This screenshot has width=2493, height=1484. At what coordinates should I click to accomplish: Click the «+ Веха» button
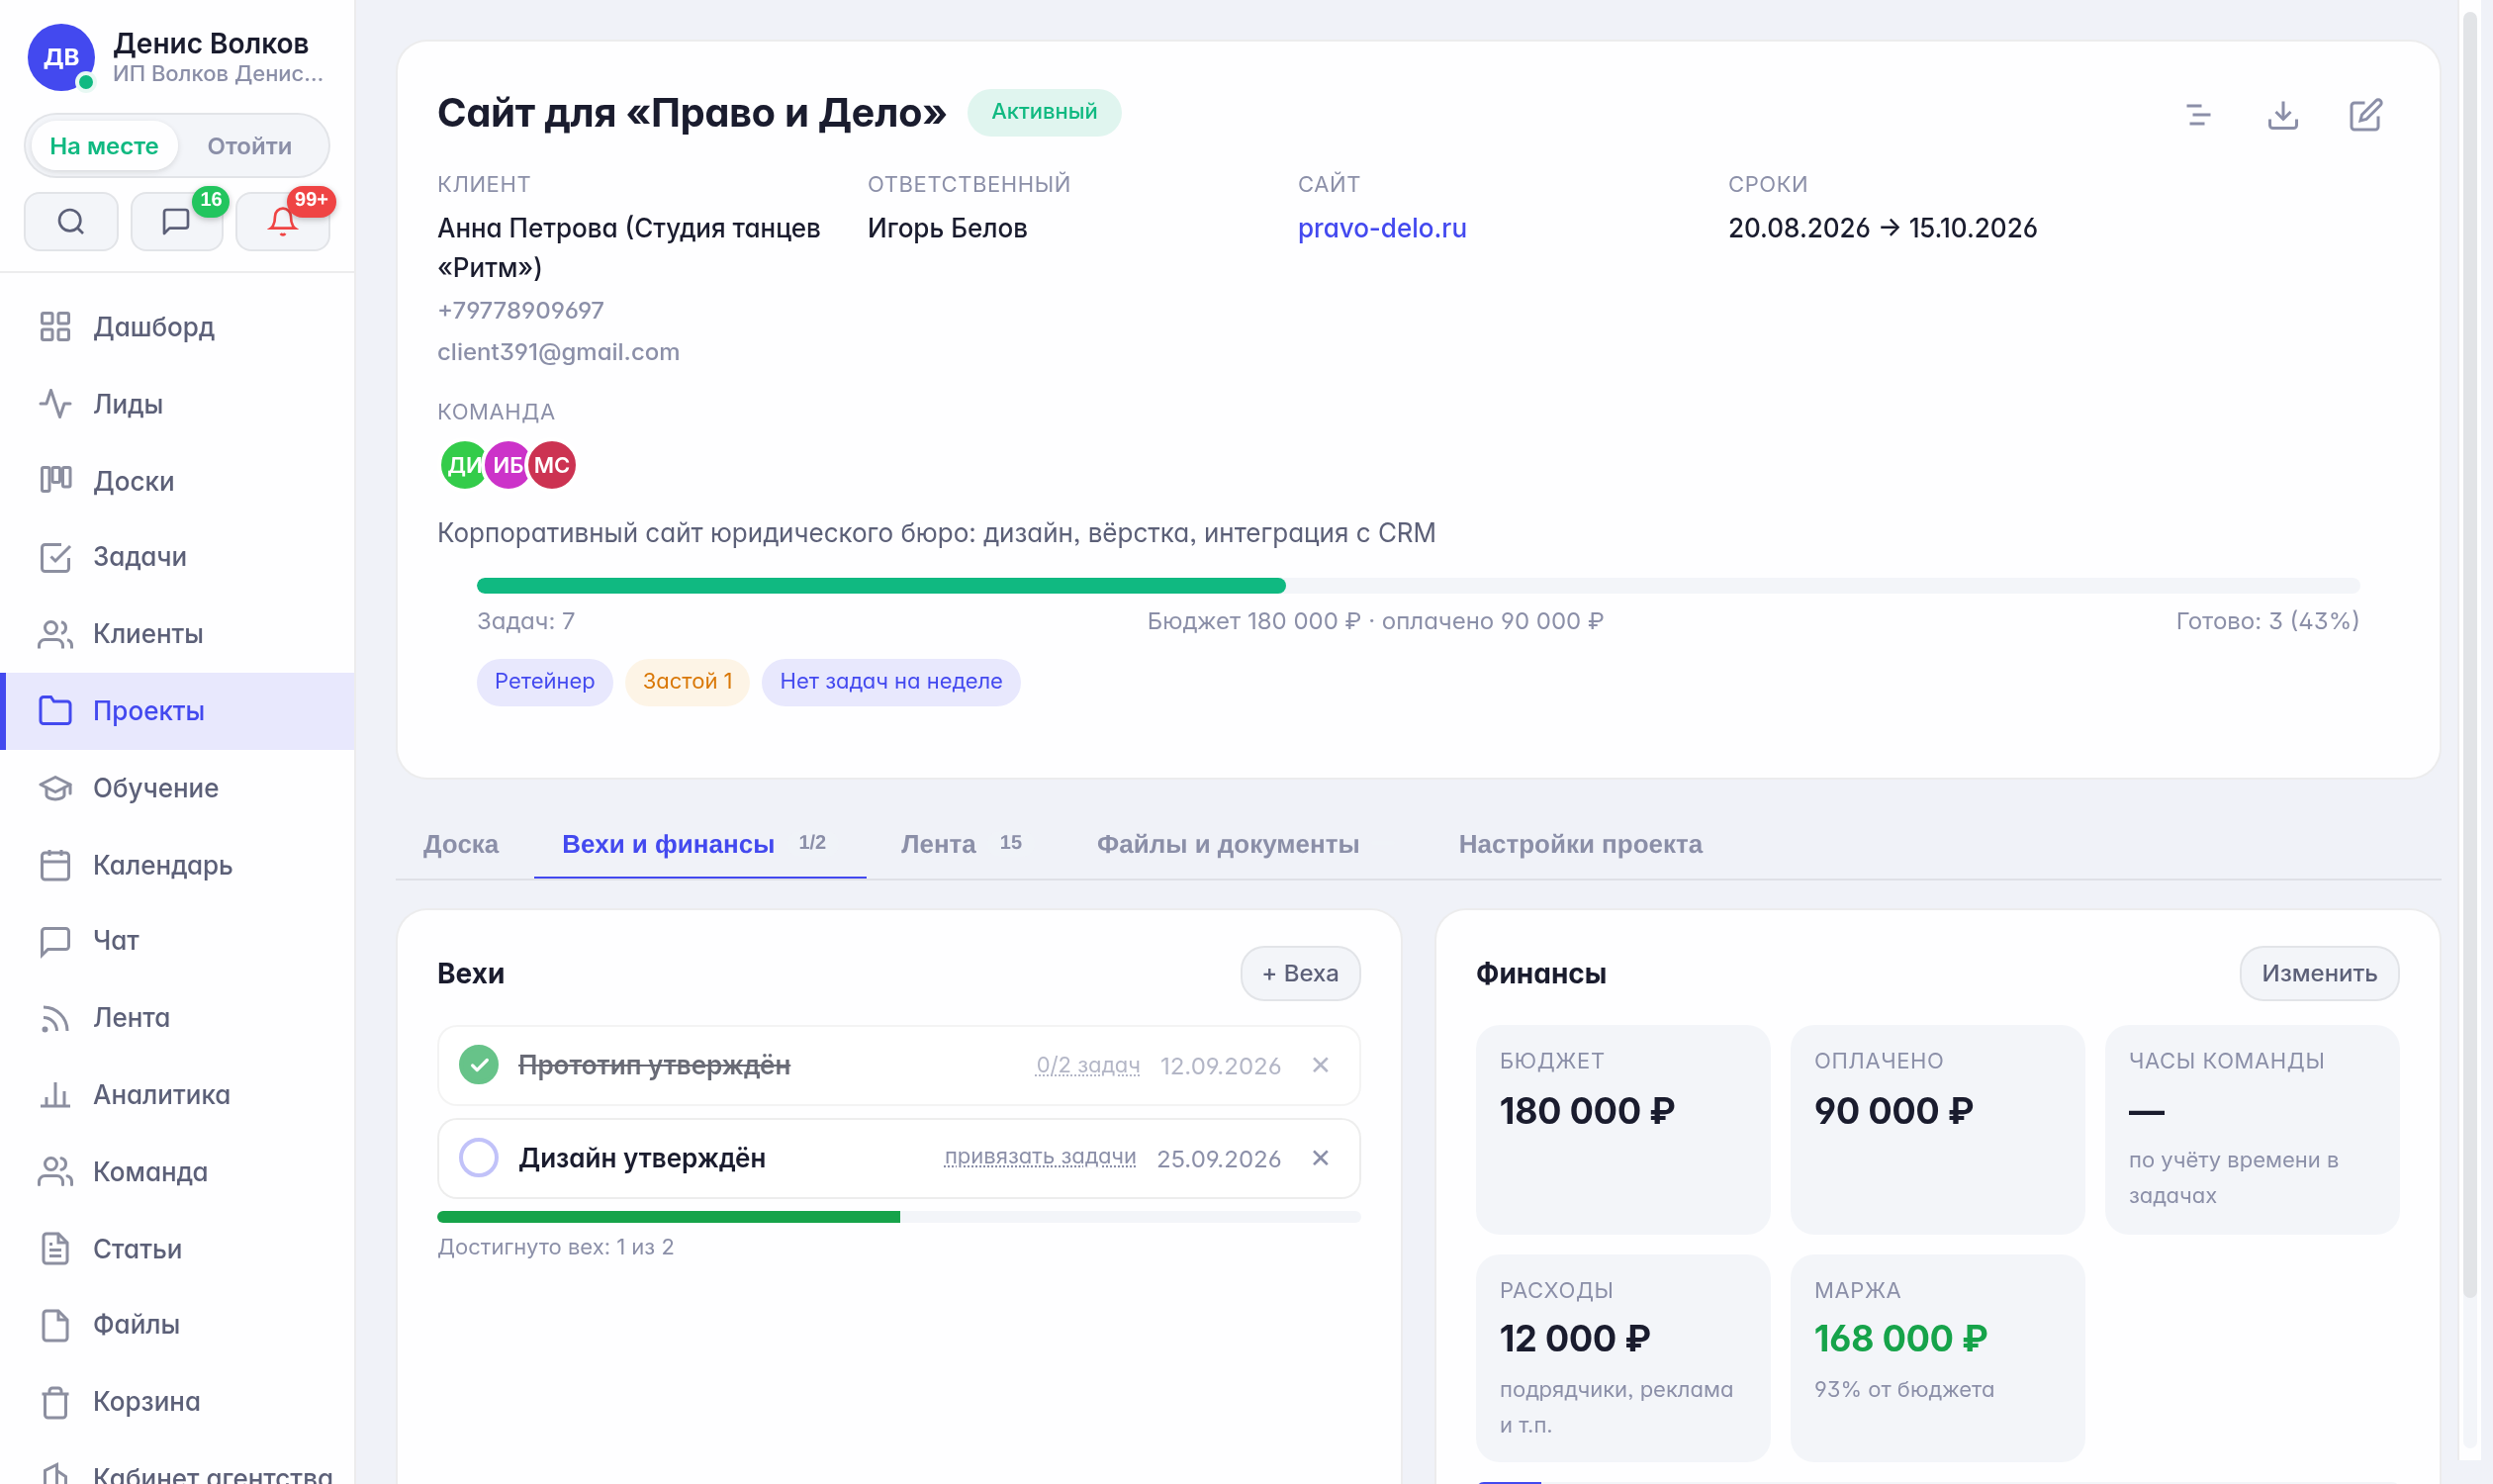click(x=1300, y=974)
